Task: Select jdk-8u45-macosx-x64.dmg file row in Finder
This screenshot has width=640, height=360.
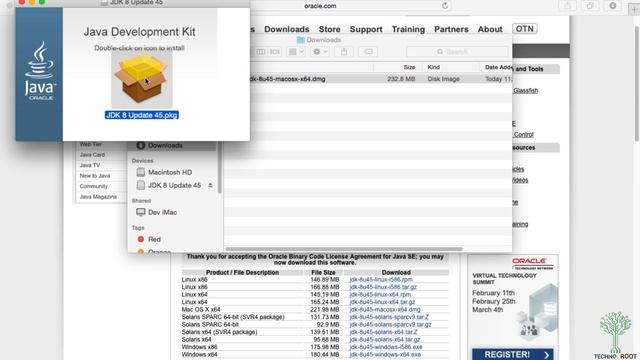Action: (x=369, y=79)
